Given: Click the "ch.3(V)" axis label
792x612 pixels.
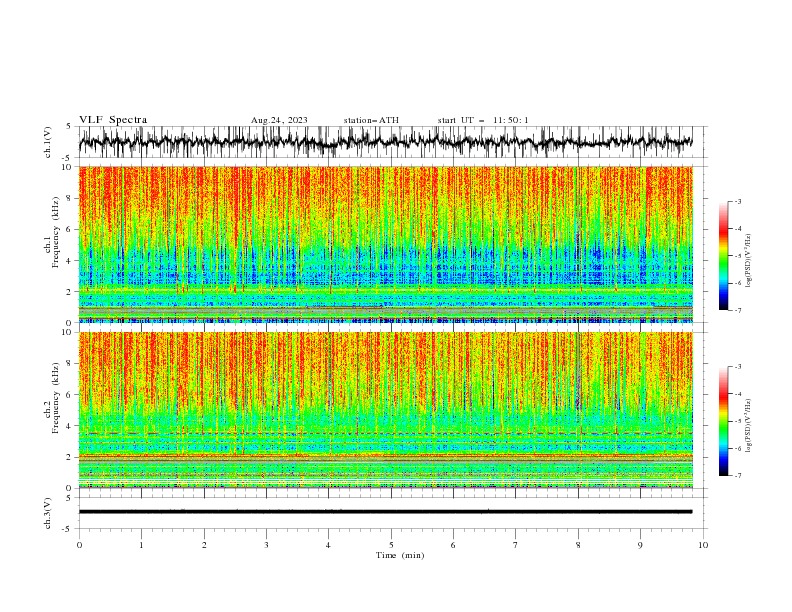Looking at the screenshot, I should click(x=48, y=513).
